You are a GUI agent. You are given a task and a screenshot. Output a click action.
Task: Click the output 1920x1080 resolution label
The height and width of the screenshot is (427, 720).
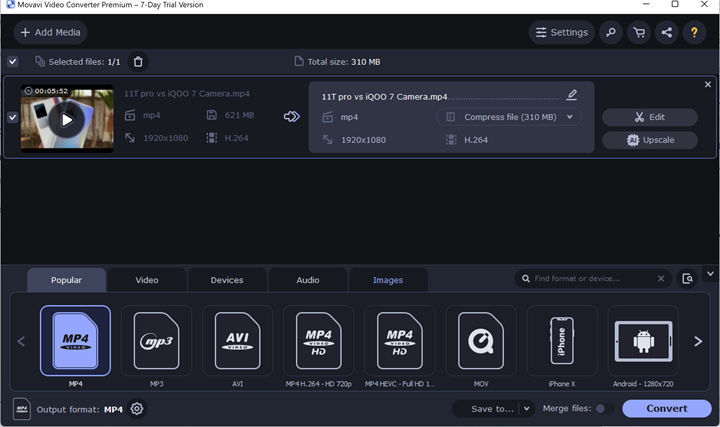coord(363,140)
